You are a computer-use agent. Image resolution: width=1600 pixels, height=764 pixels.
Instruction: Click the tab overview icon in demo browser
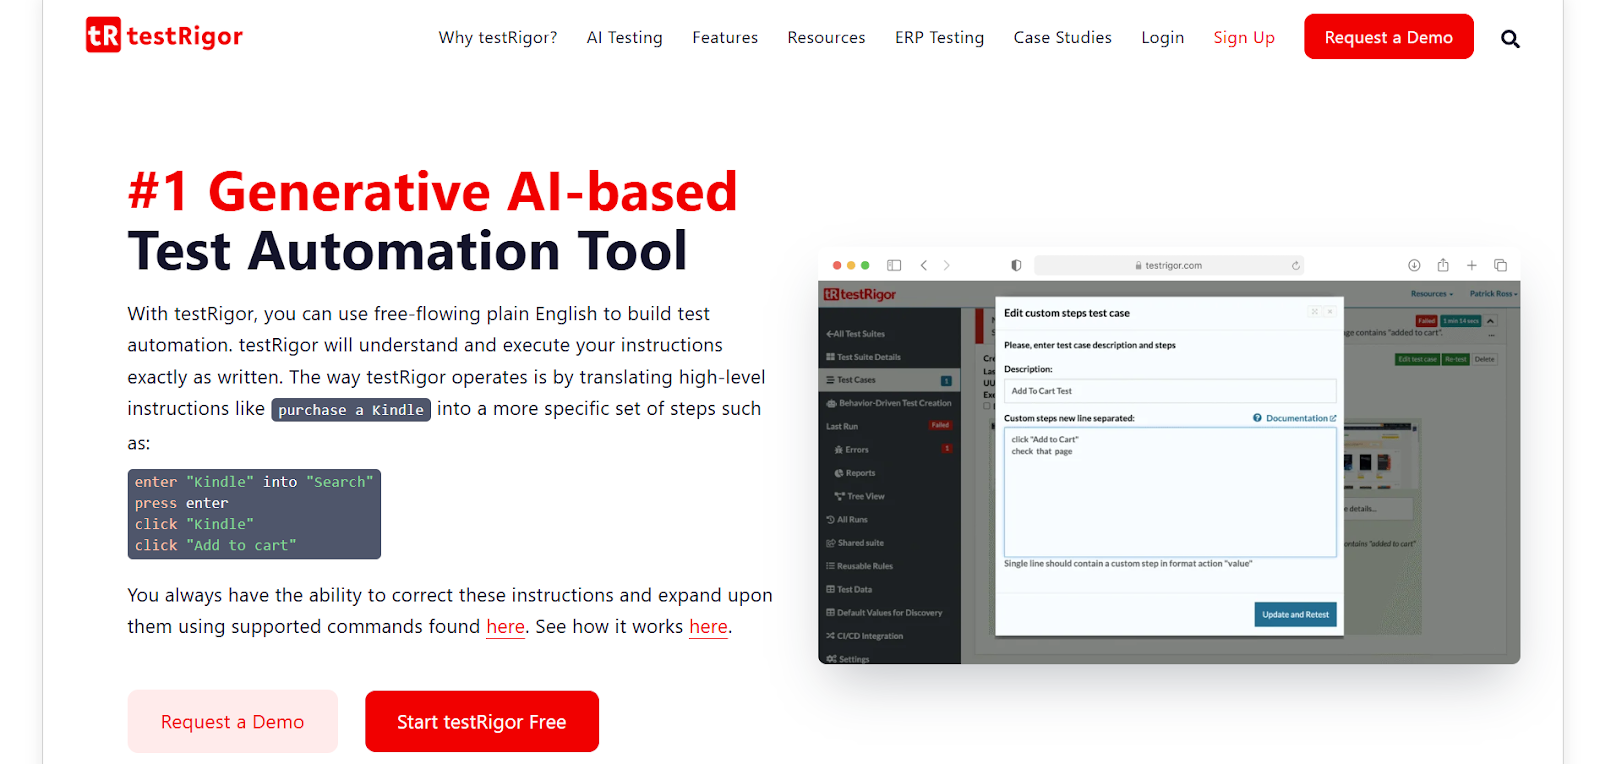coord(1500,265)
